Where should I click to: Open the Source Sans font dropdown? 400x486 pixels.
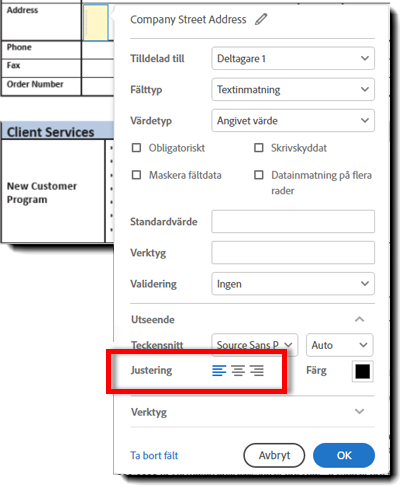click(x=255, y=345)
